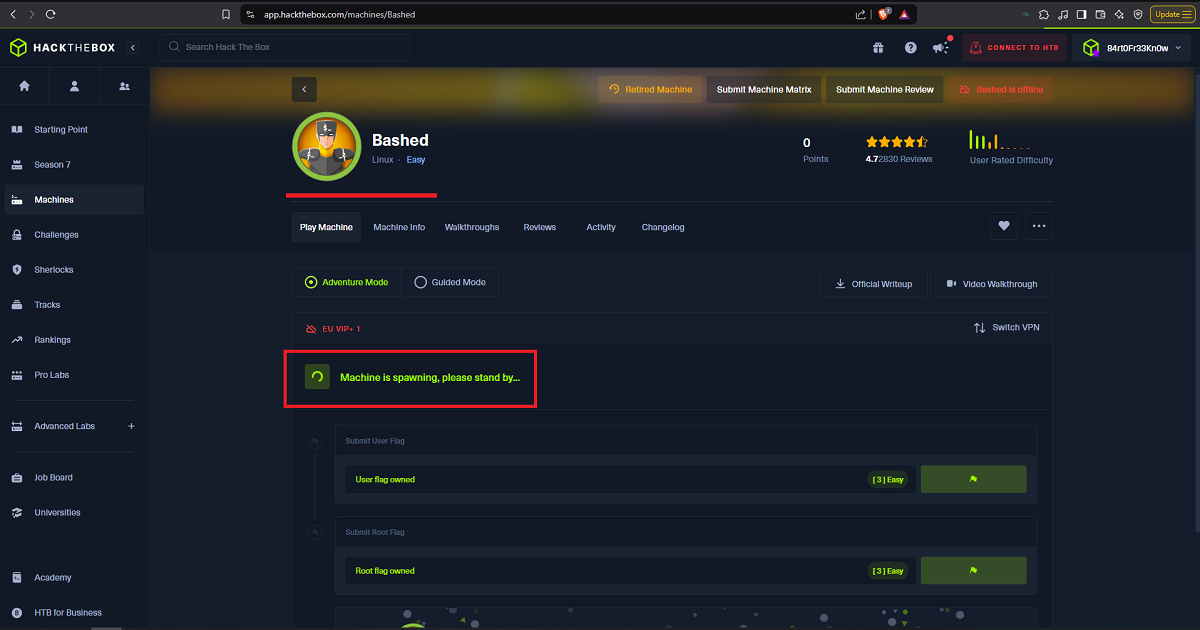Open the help question mark icon
This screenshot has width=1200, height=630.
point(910,47)
